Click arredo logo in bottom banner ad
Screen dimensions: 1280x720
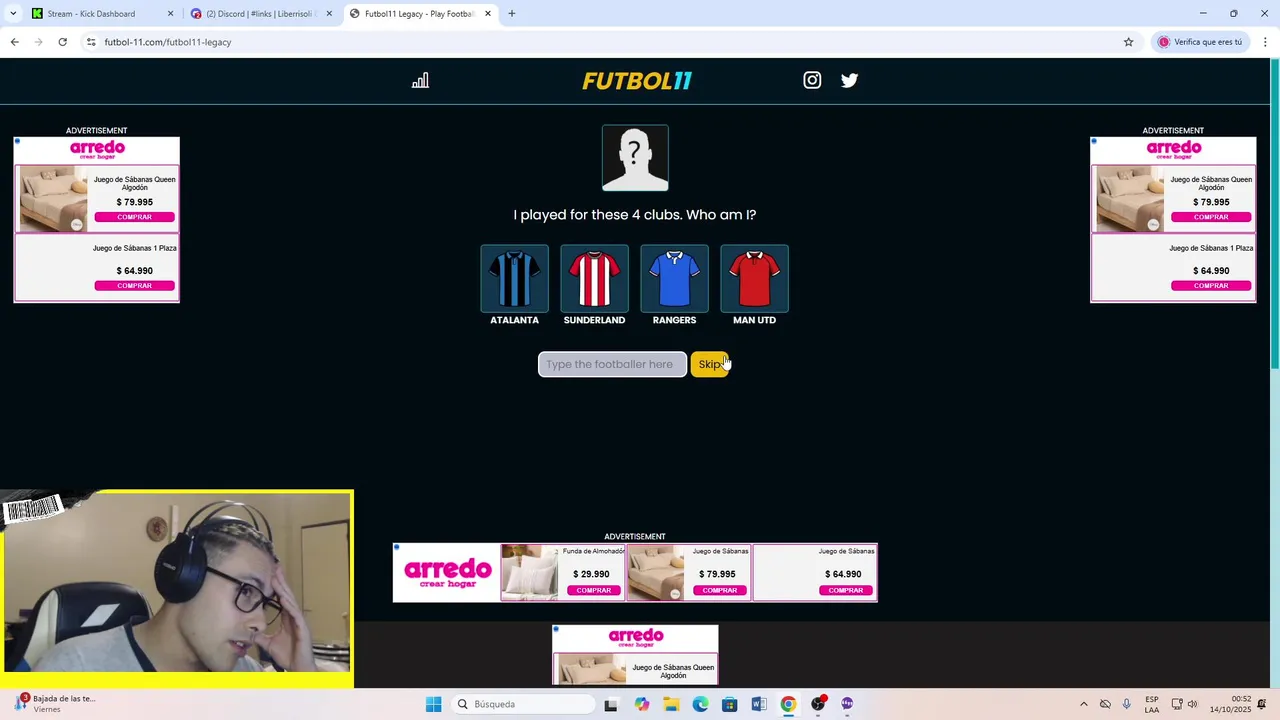pos(447,572)
